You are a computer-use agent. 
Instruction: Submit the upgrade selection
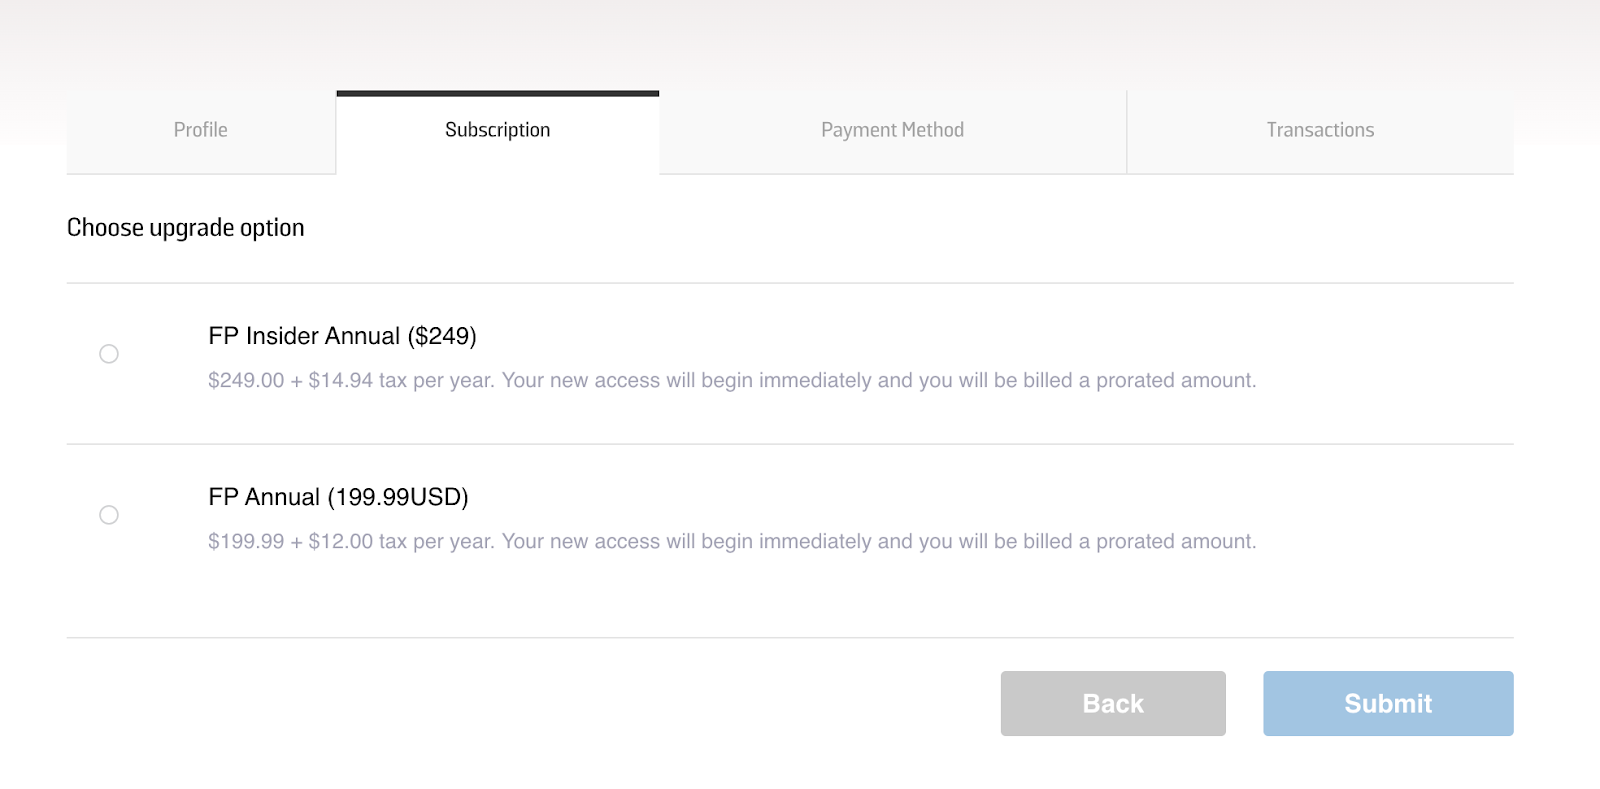pos(1388,703)
